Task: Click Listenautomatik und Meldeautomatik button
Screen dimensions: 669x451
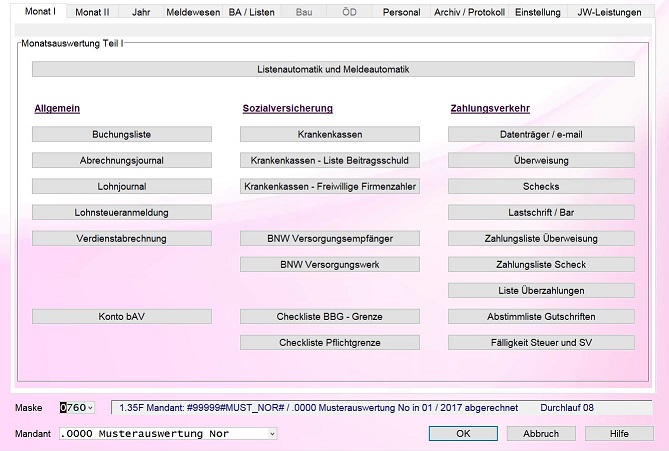Action: (333, 69)
